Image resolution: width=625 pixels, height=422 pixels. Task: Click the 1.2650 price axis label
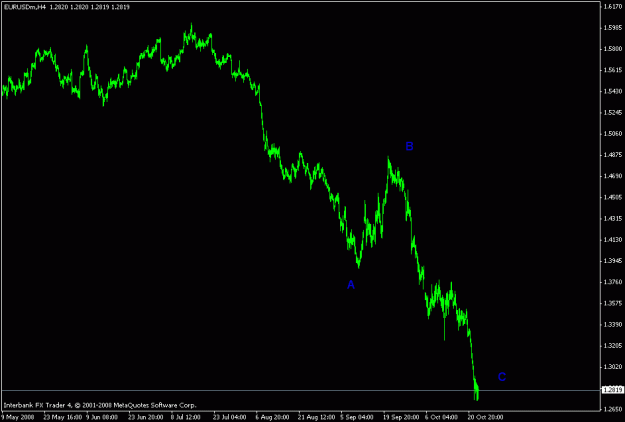[613, 409]
